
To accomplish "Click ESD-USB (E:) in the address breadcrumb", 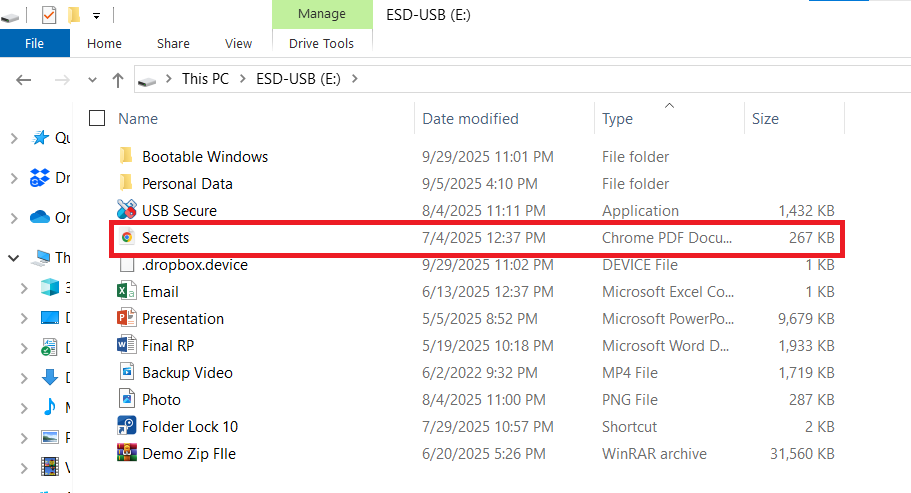I will [298, 79].
